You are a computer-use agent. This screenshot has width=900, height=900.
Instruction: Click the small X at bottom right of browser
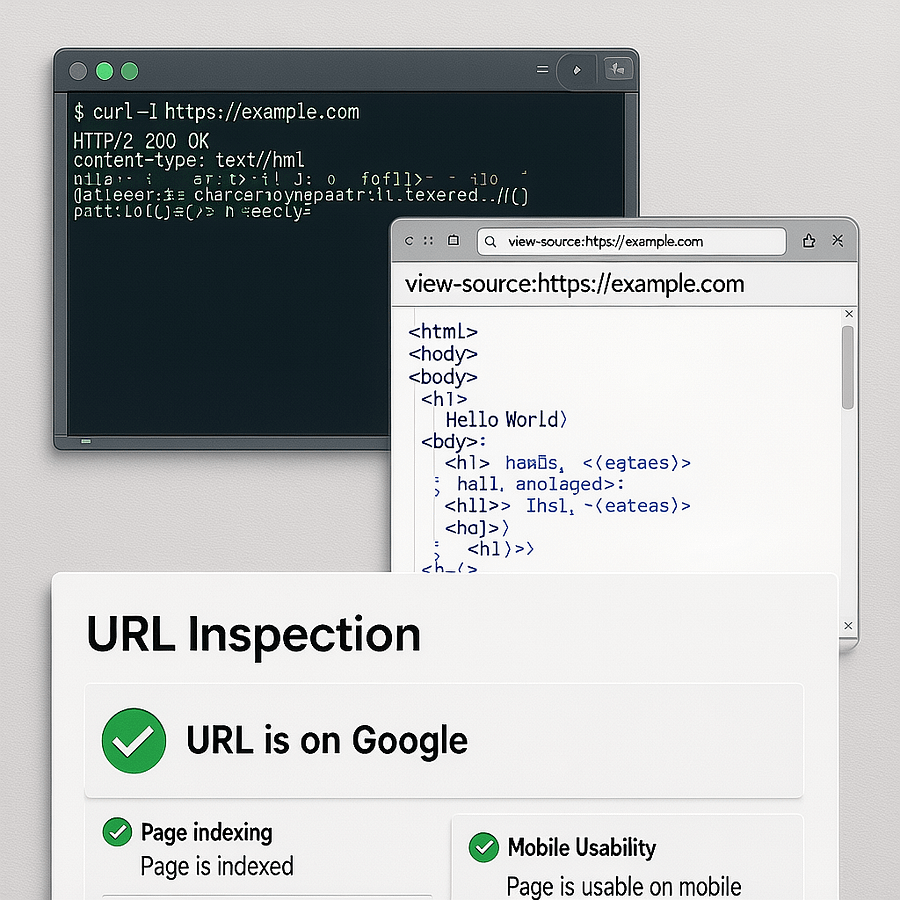tap(848, 626)
